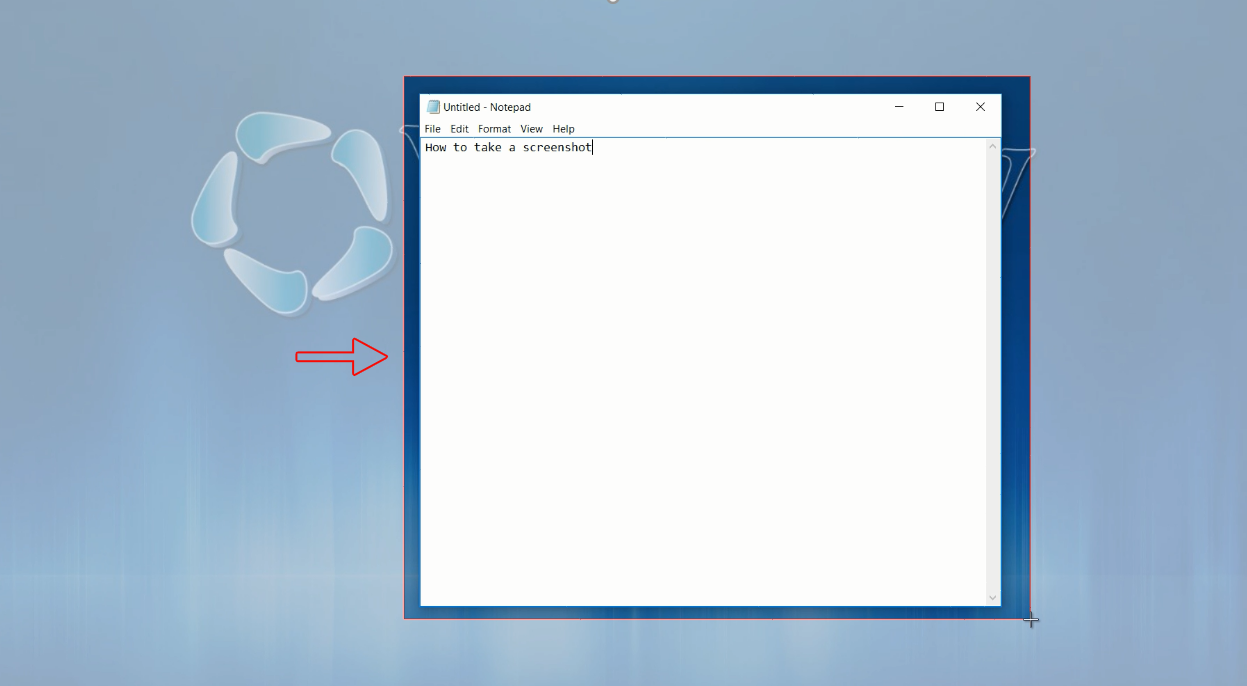1247x686 pixels.
Task: Open the Help menu
Action: (563, 129)
